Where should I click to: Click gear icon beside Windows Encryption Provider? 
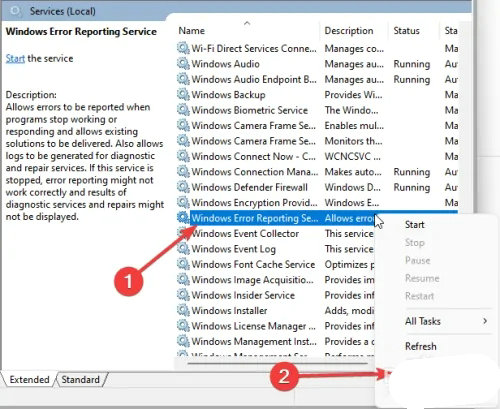[183, 202]
